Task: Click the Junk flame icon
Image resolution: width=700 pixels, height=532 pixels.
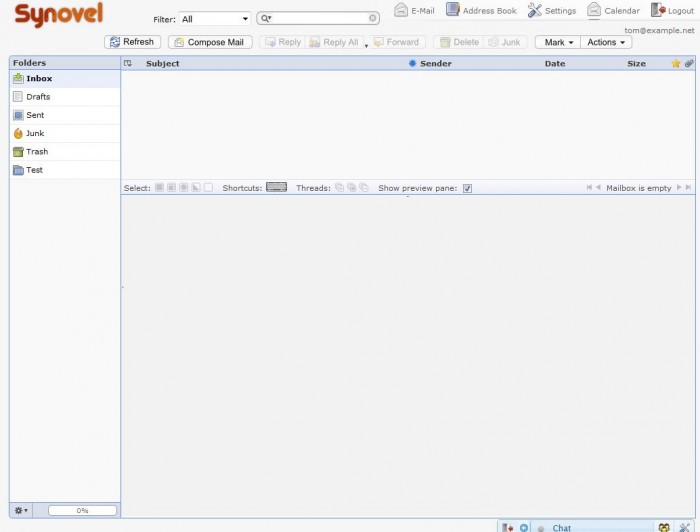Action: pyautogui.click(x=18, y=133)
